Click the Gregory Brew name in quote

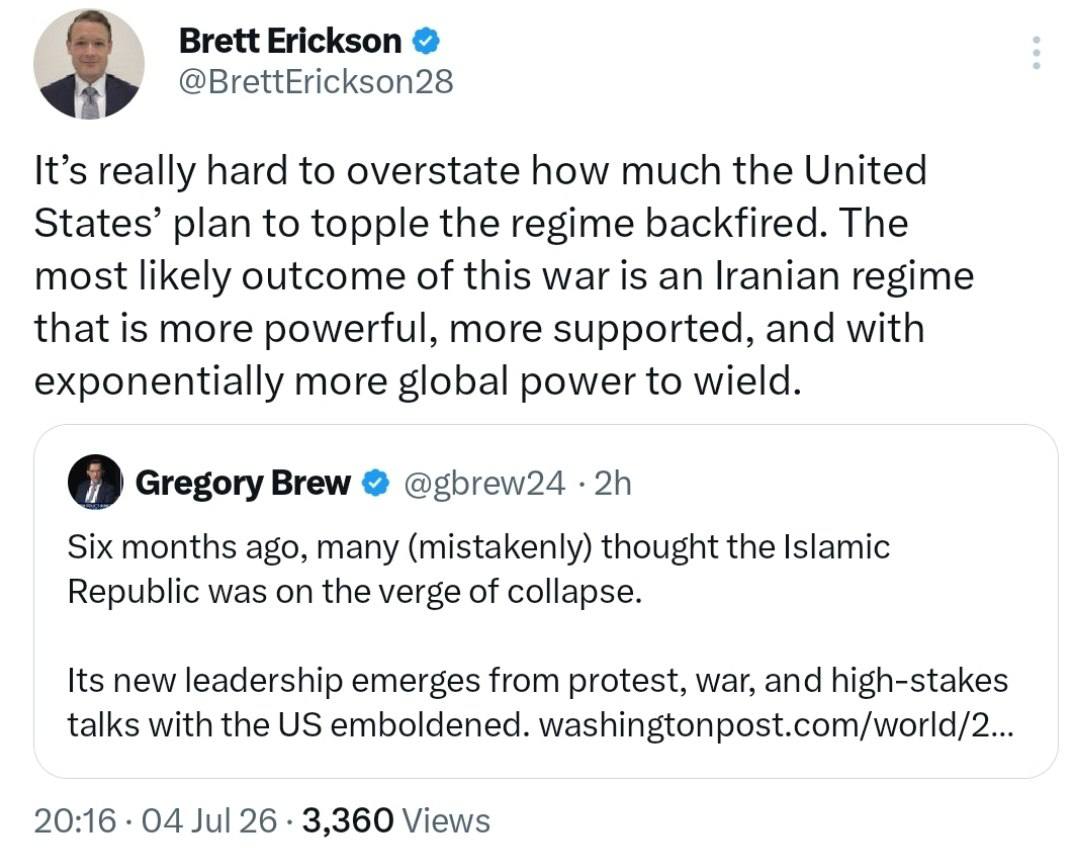[243, 483]
